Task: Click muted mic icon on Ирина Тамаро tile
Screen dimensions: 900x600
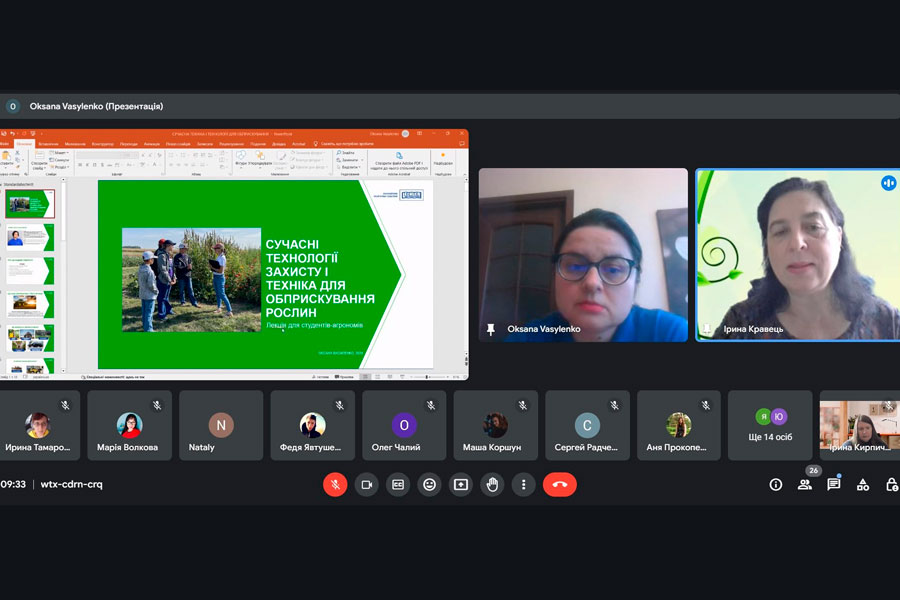Action: pos(65,405)
